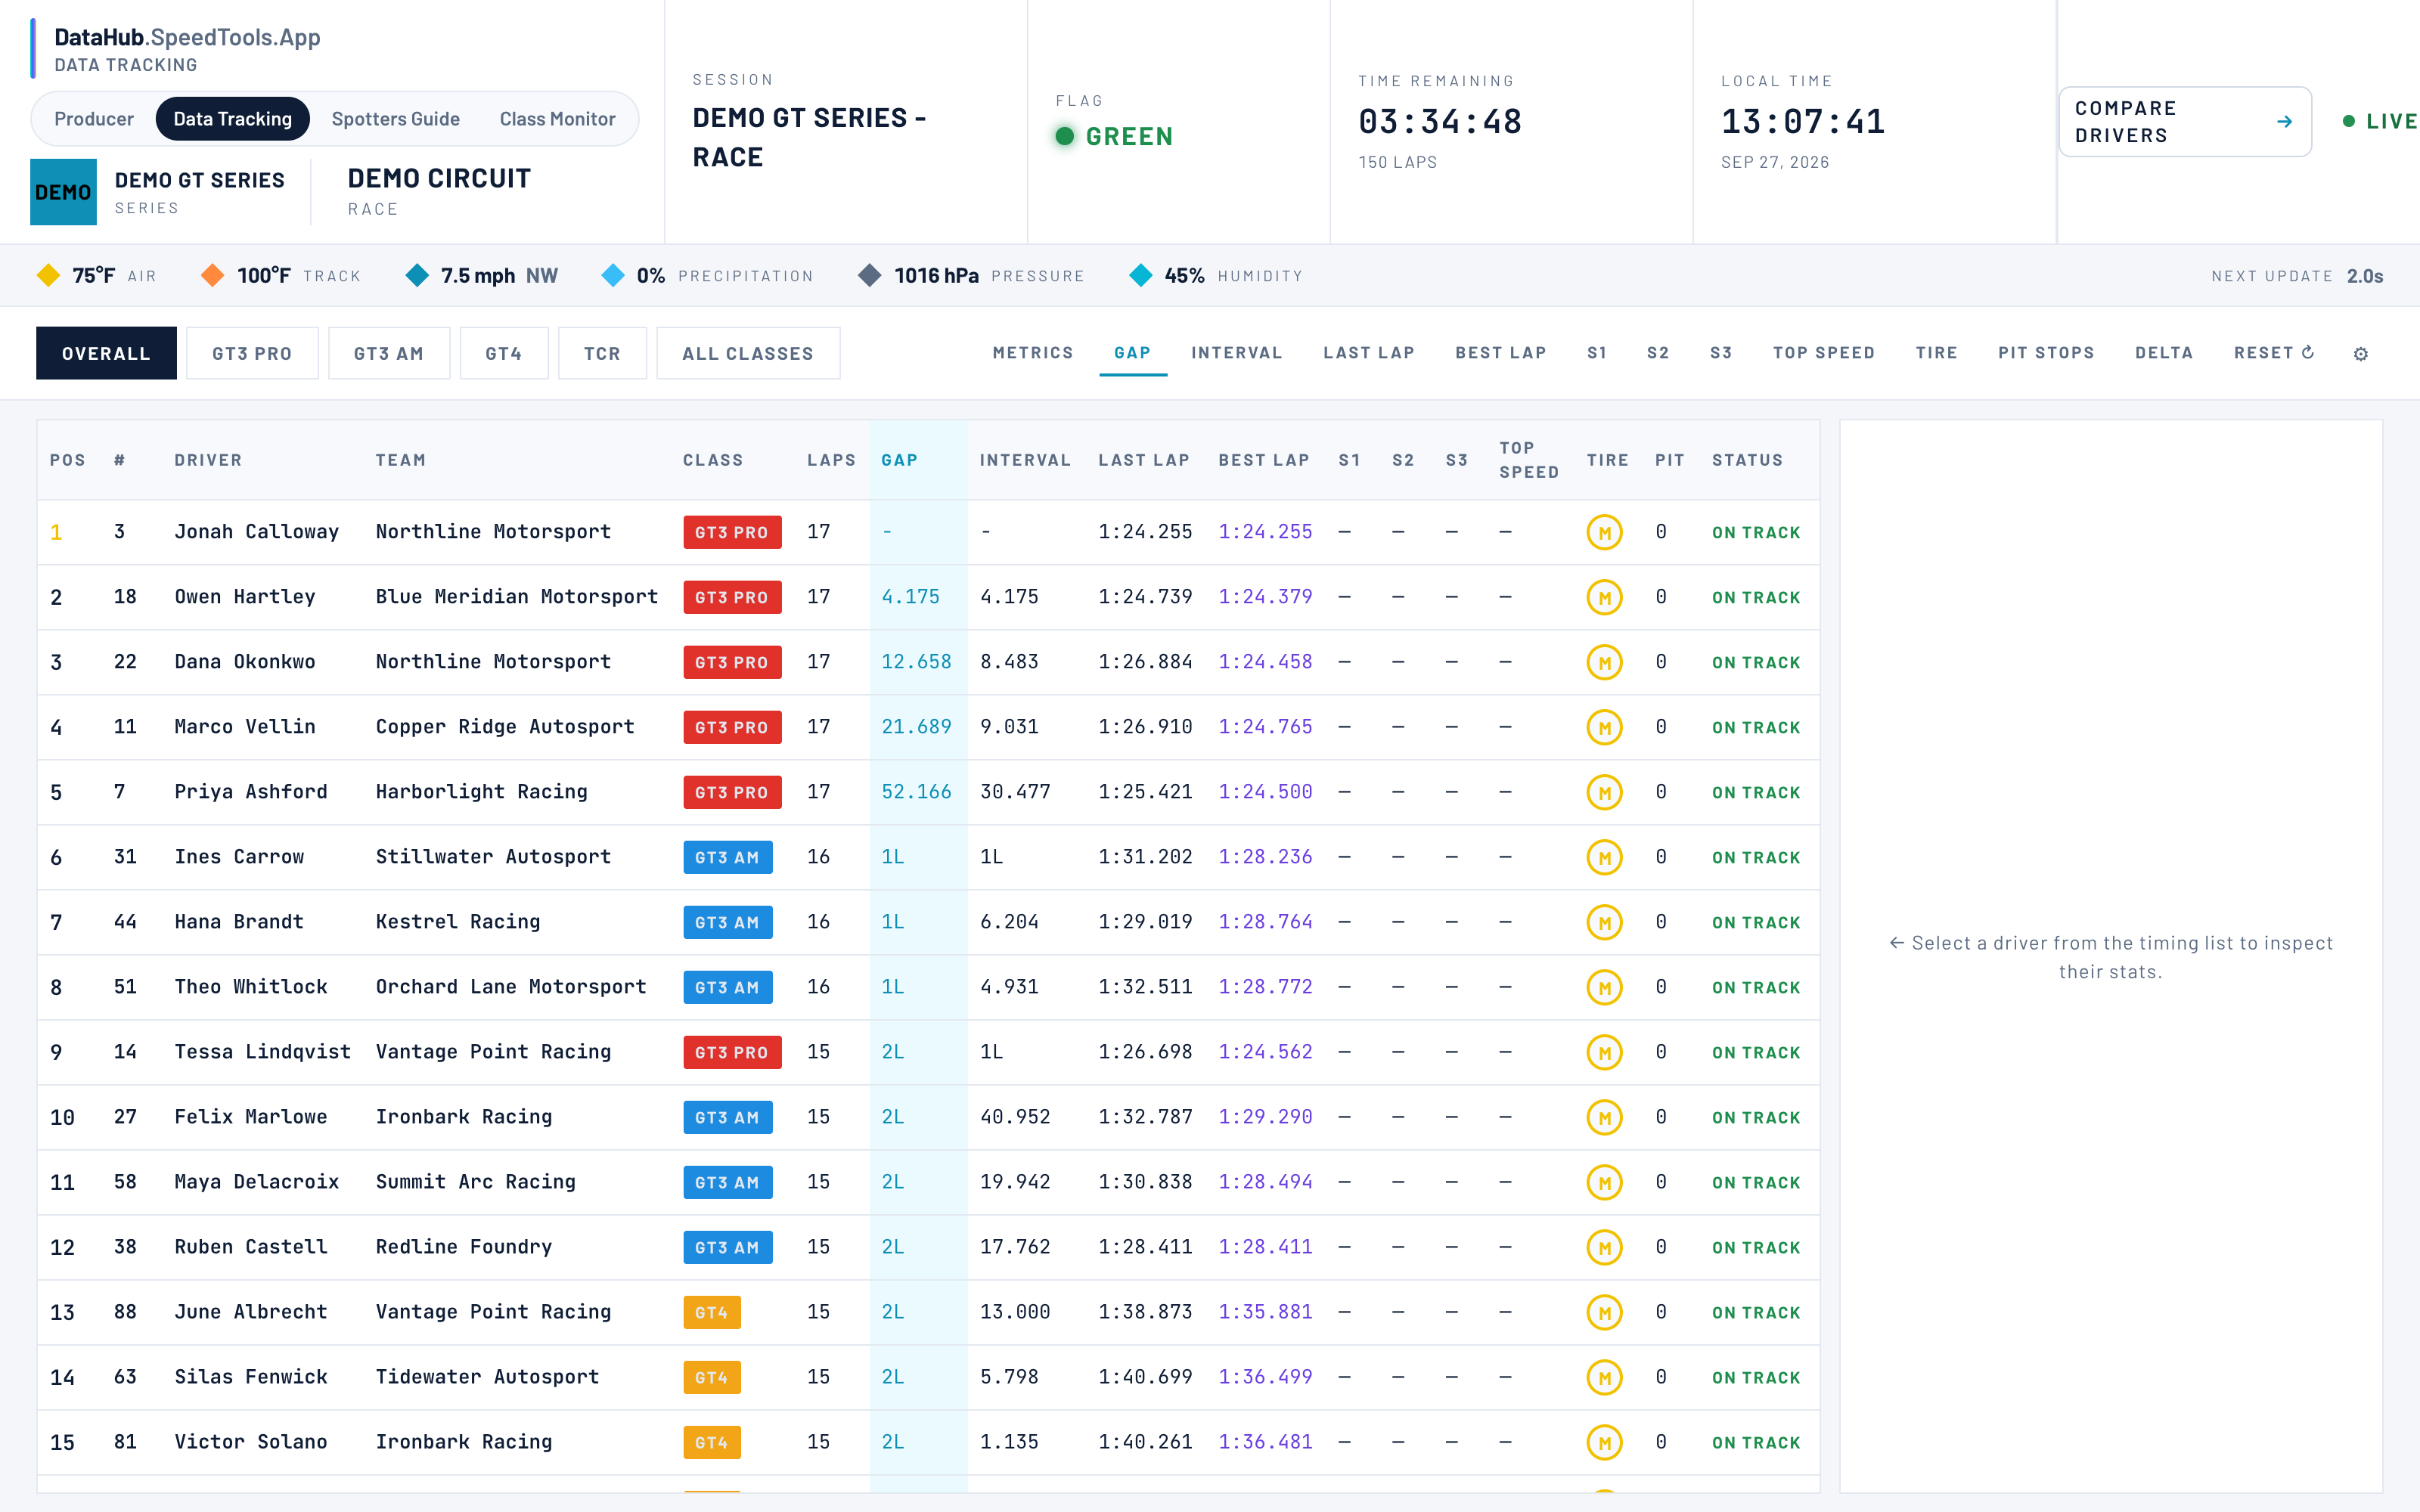Filter standings to GT3 AM class
Screen dimensions: 2420x1512
[x=389, y=353]
